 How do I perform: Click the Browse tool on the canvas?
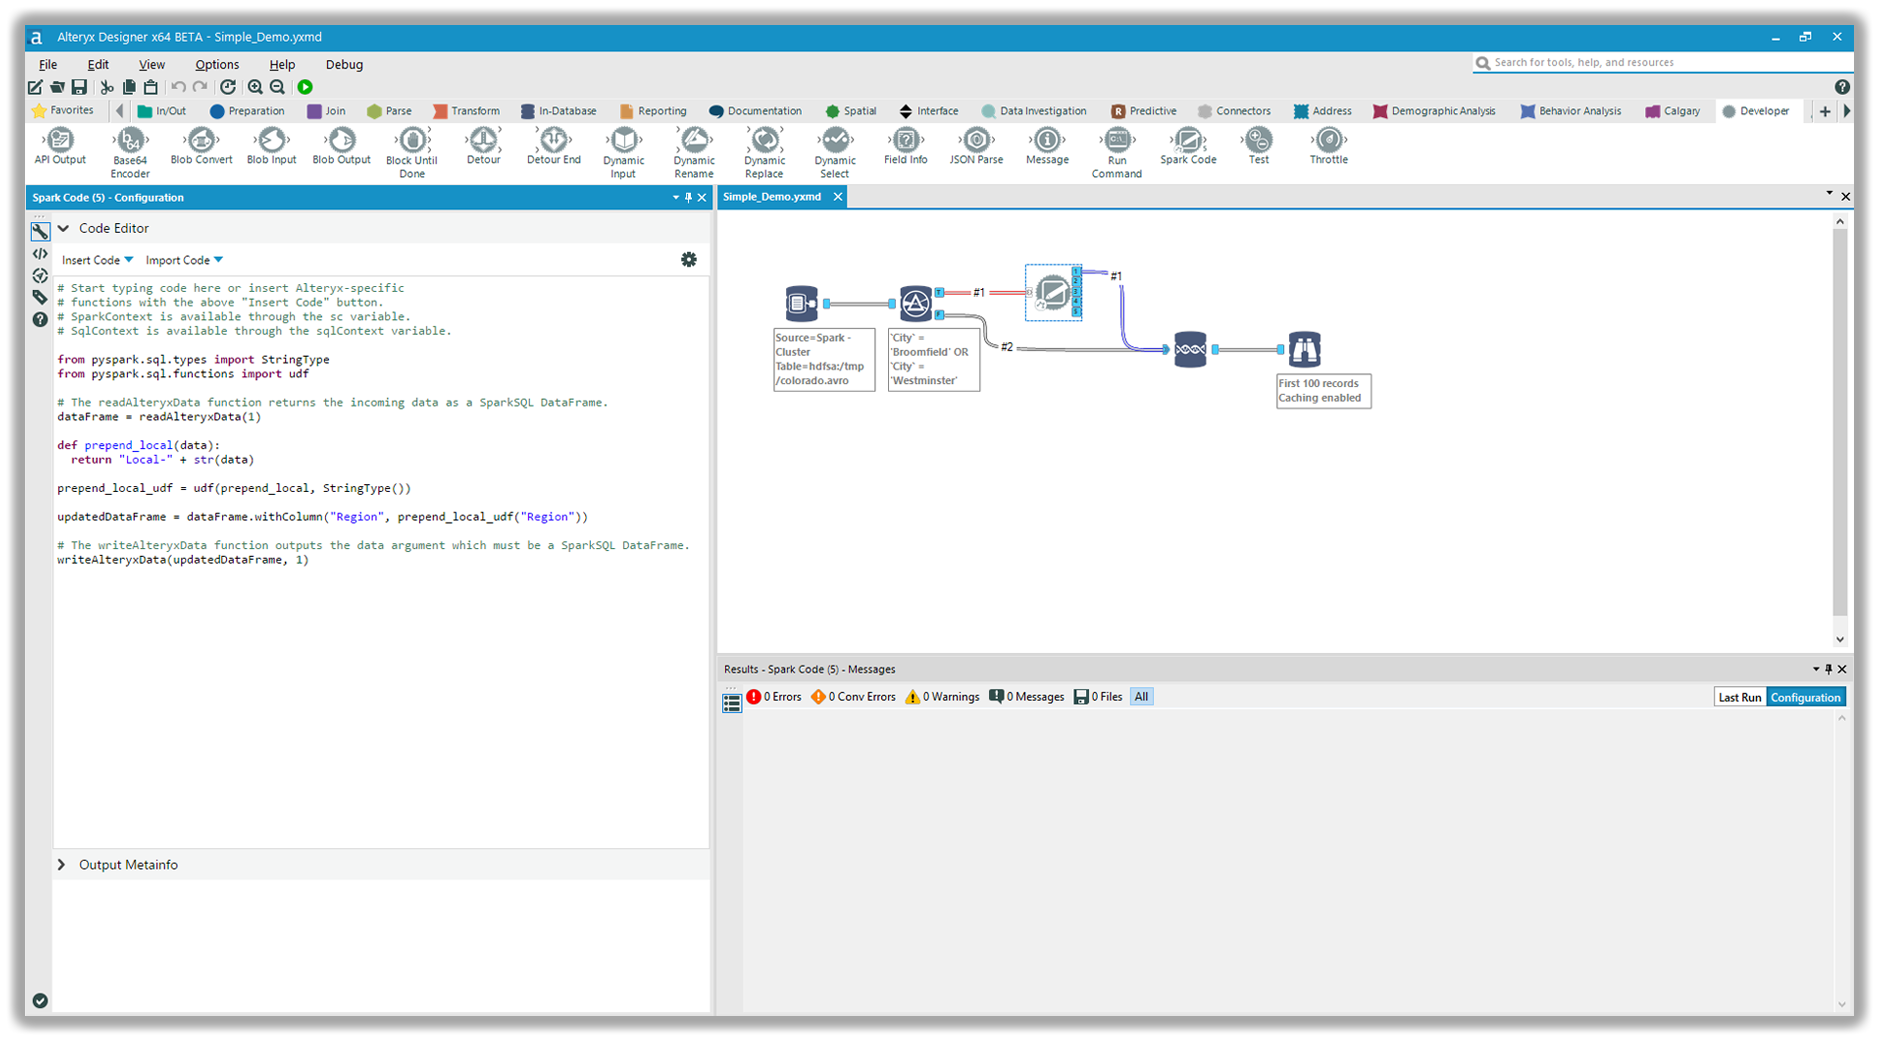click(x=1304, y=348)
